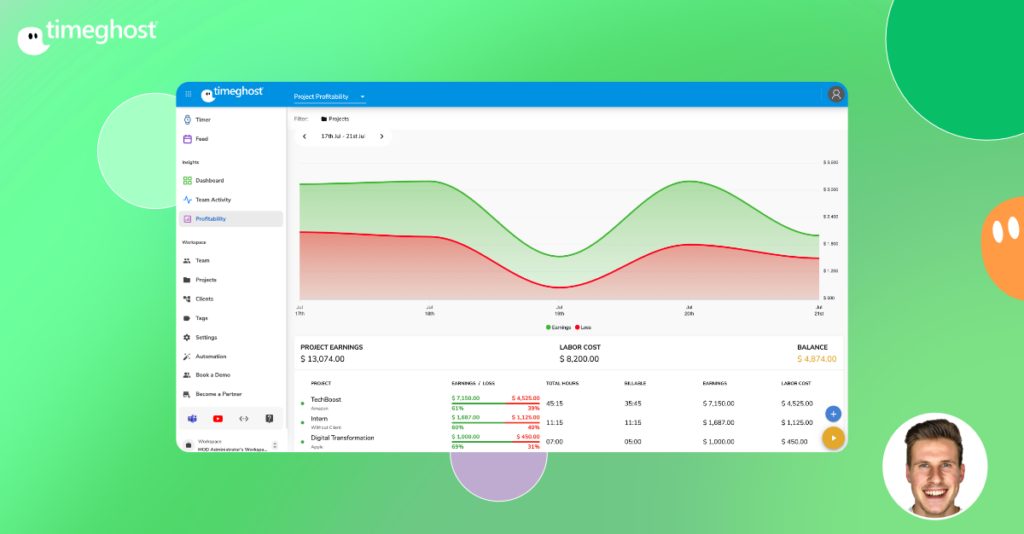Open the app launcher grid icon

[188, 94]
